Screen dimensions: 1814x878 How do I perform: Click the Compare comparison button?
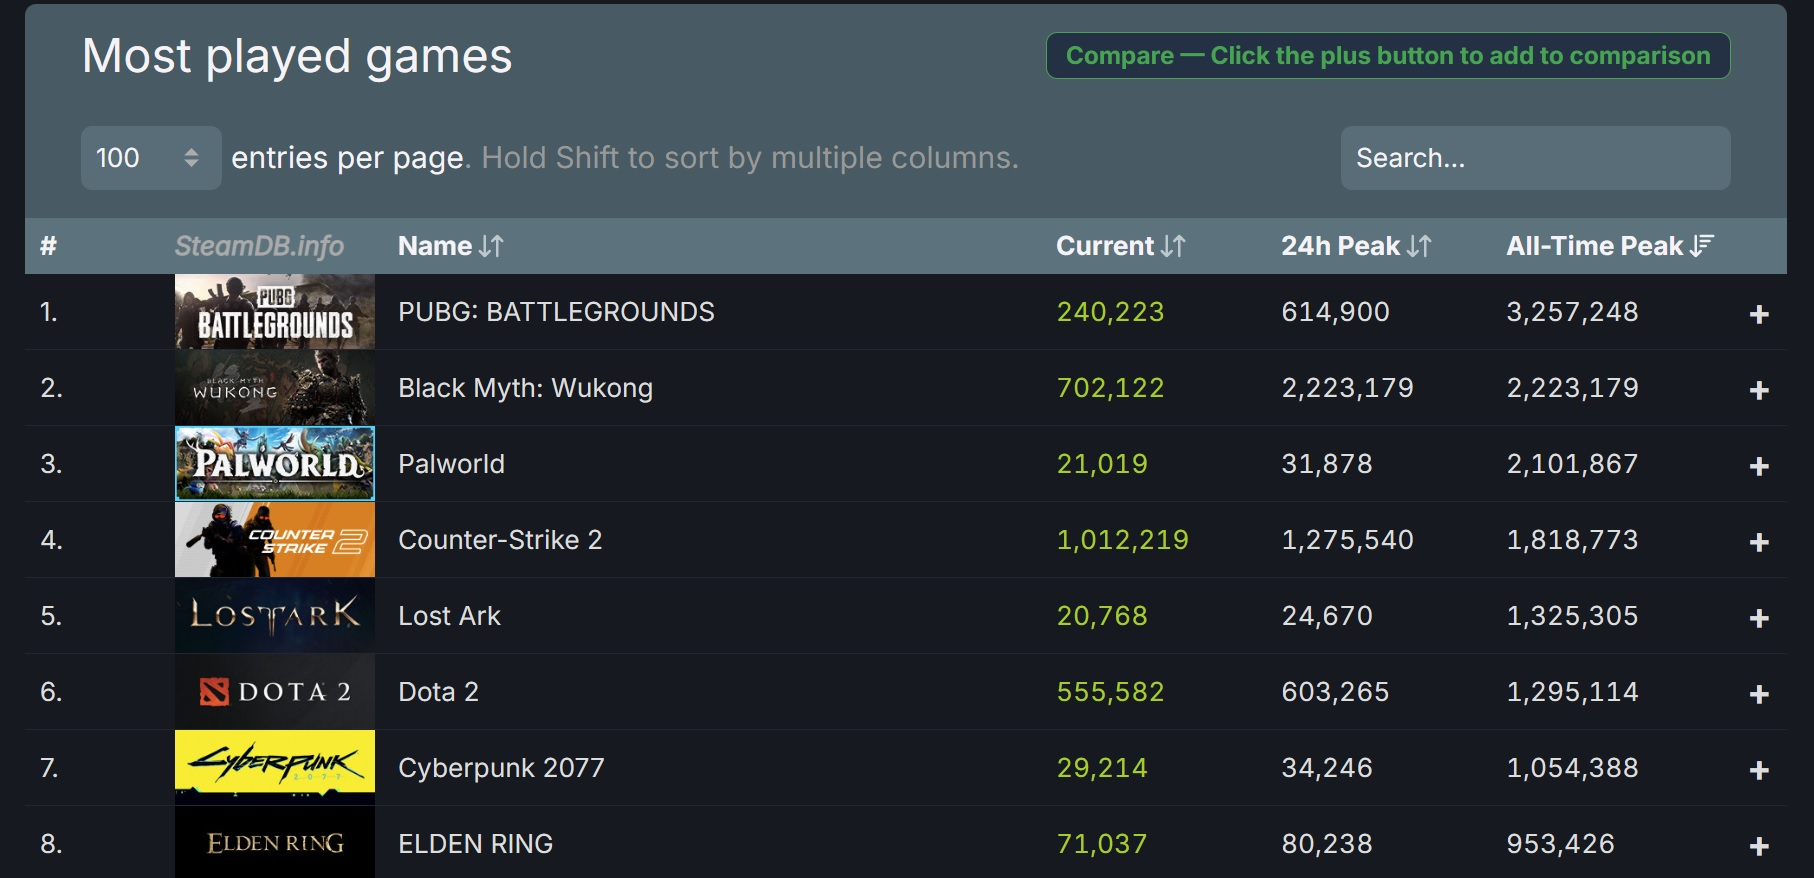pos(1388,56)
